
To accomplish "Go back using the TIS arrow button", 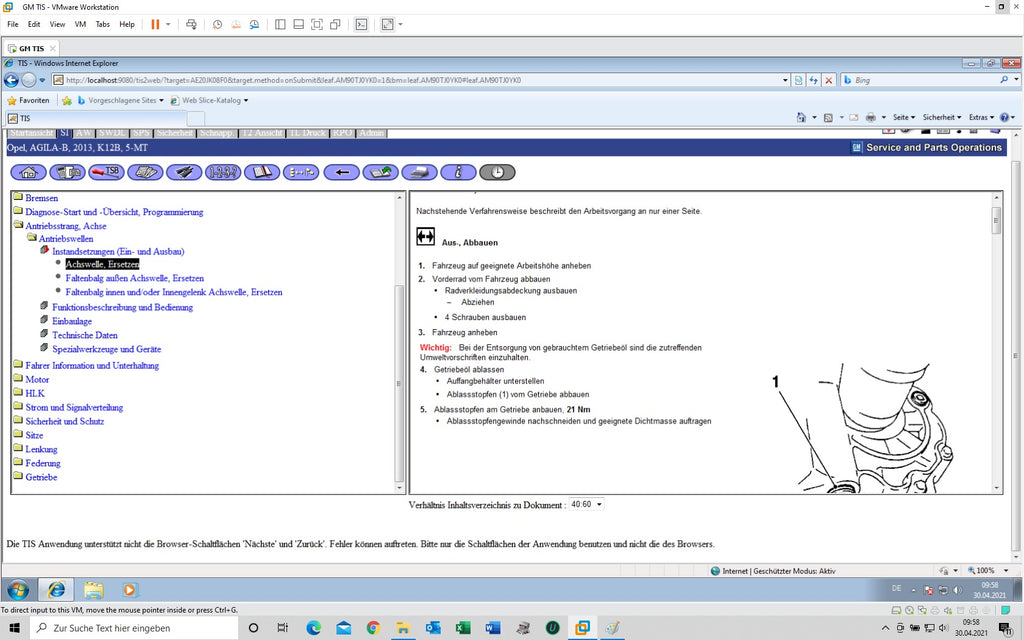I will point(342,172).
